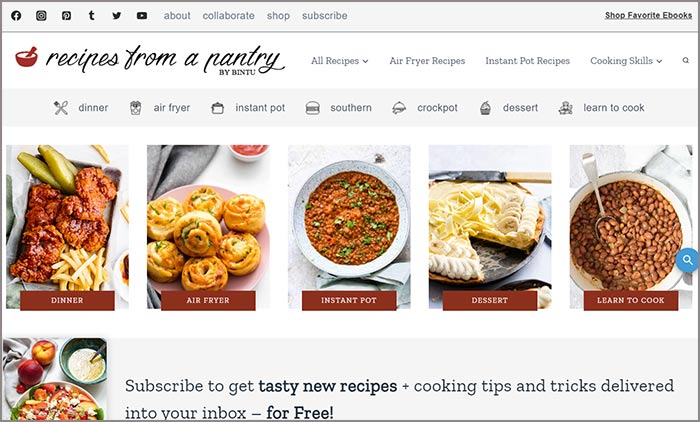Open the Pinterest social icon
This screenshot has height=422, width=700.
pyautogui.click(x=67, y=16)
